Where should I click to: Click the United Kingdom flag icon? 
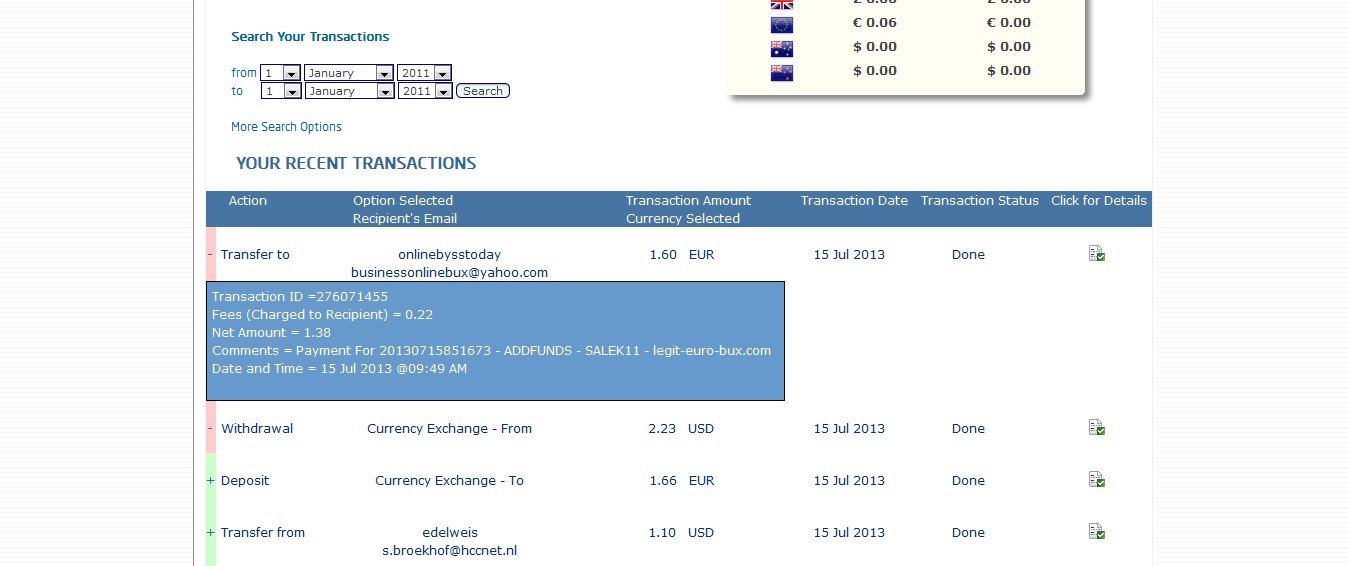click(781, 3)
